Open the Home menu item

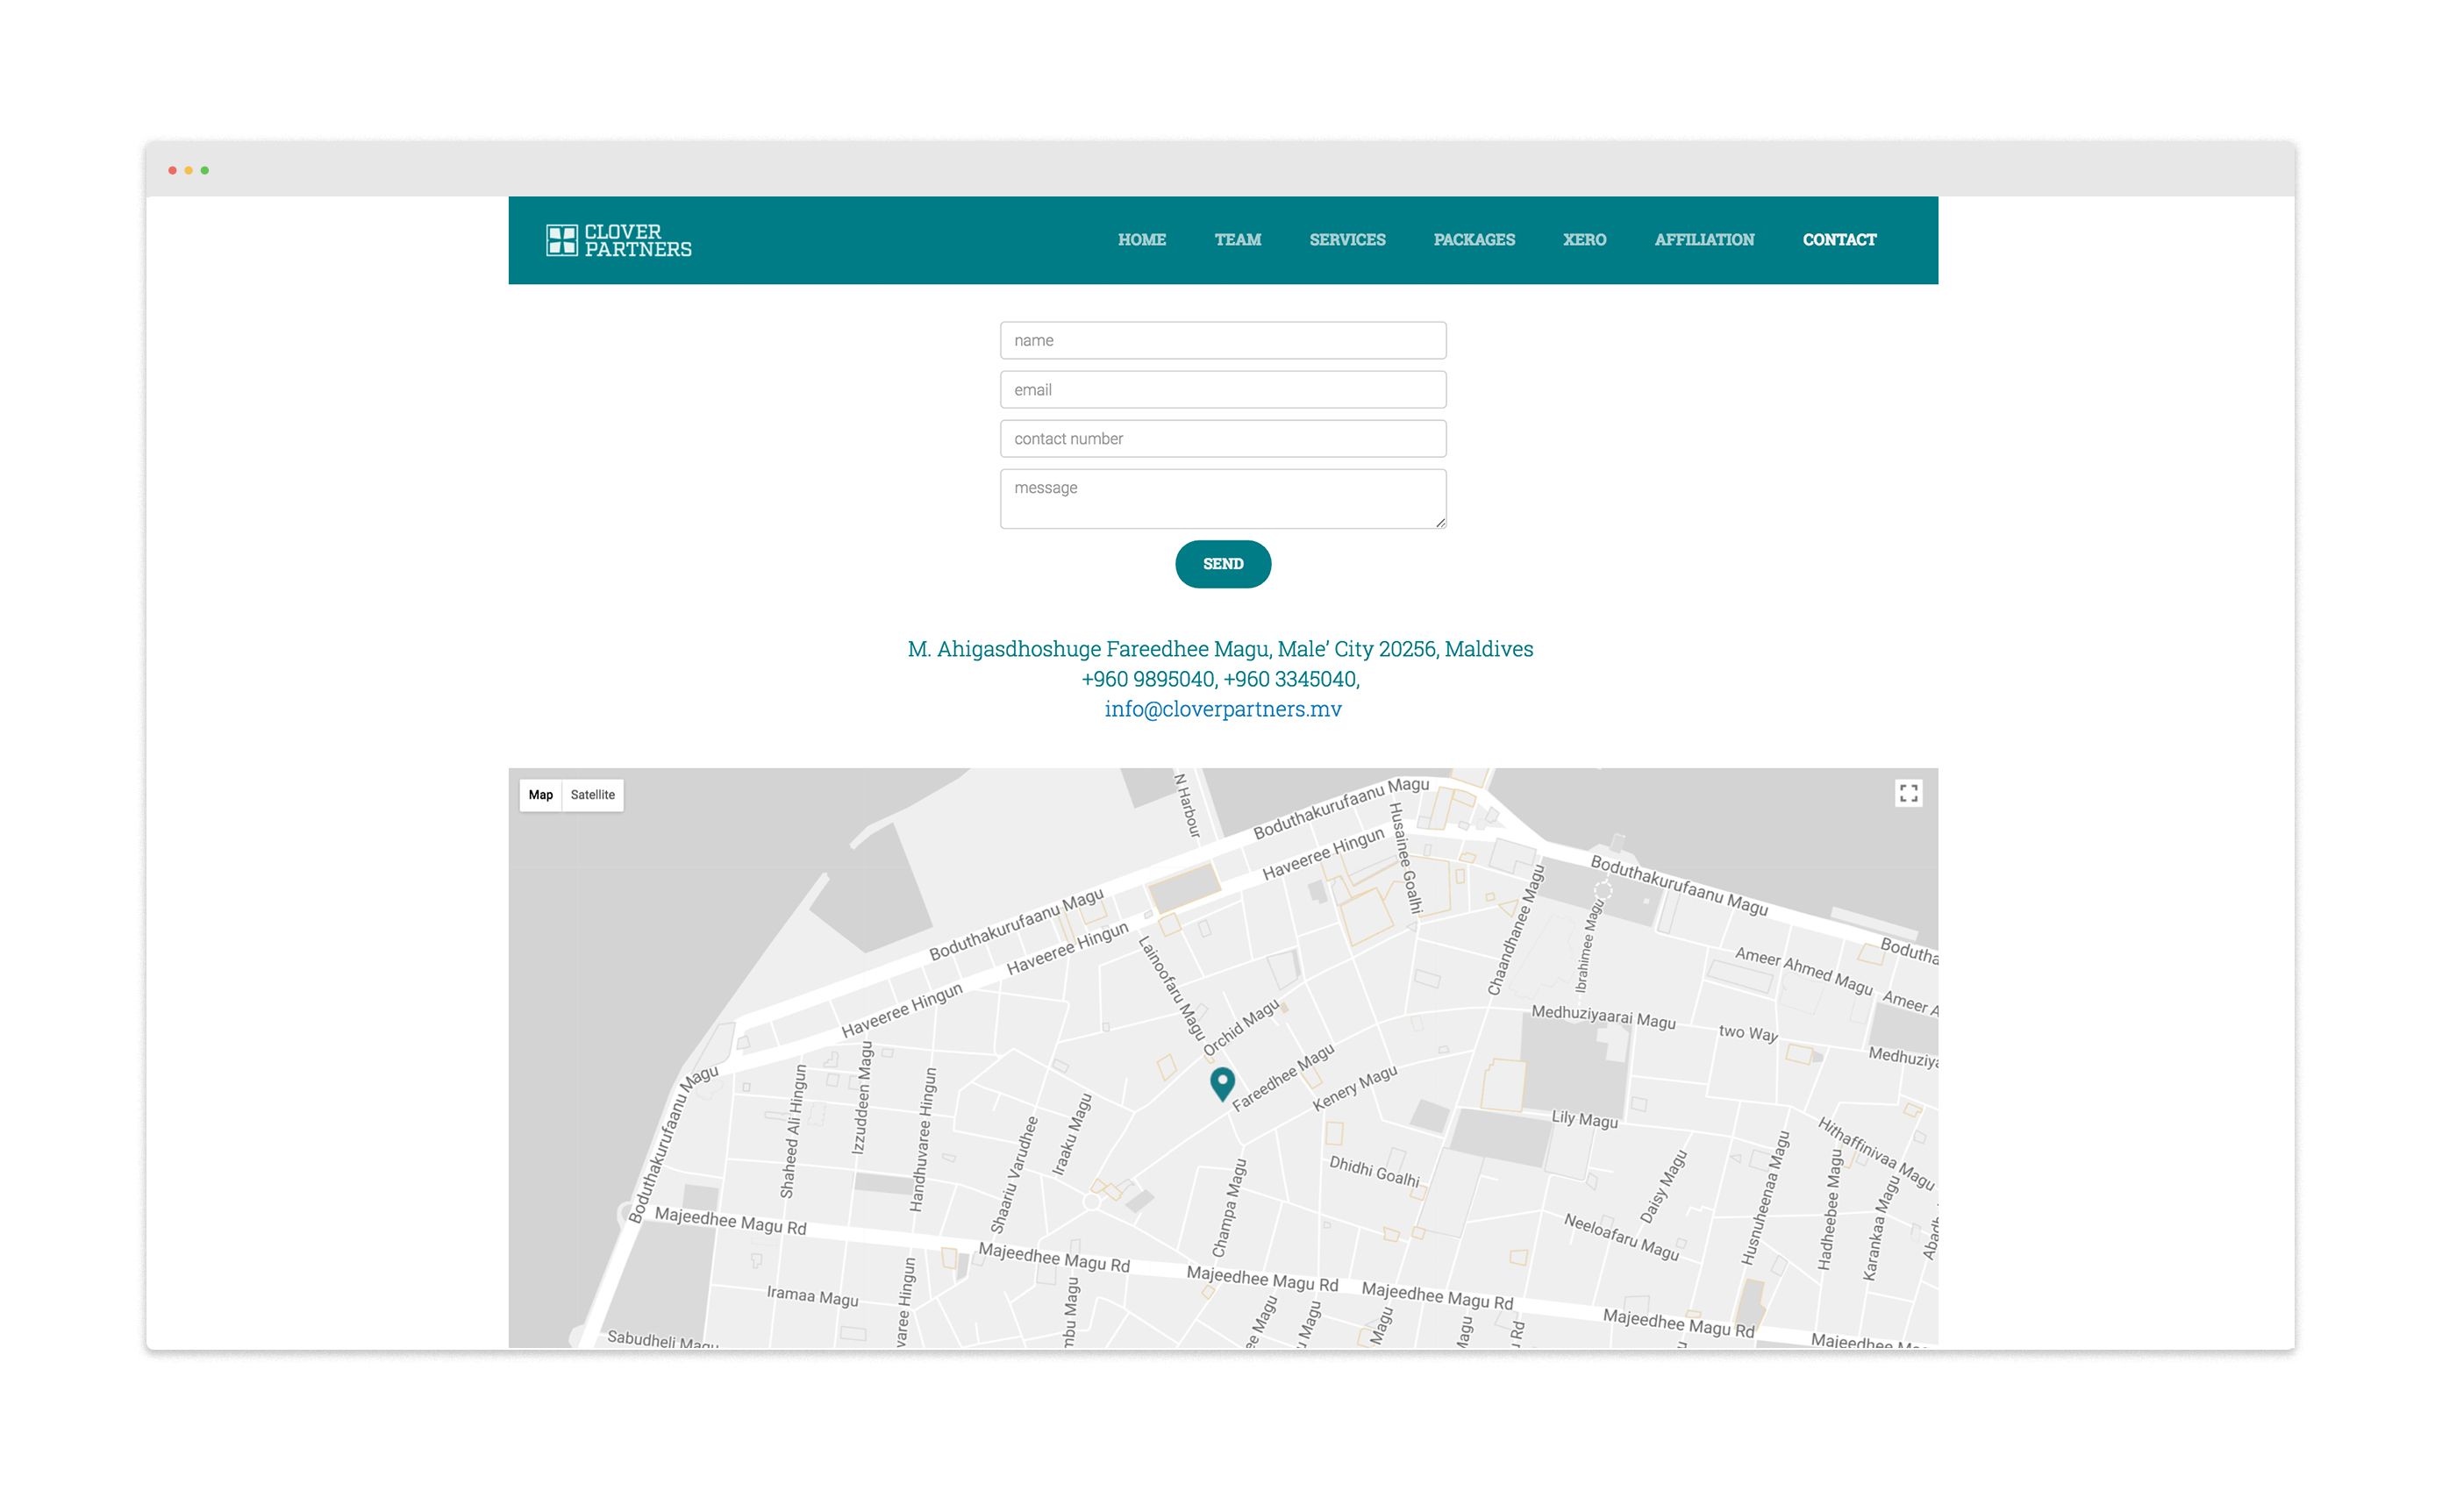tap(1141, 240)
